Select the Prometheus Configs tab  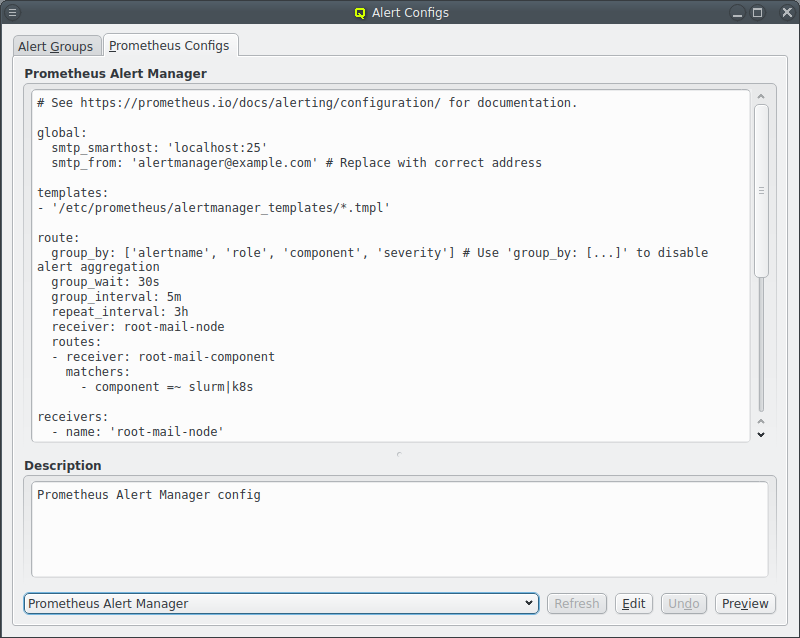pyautogui.click(x=169, y=45)
